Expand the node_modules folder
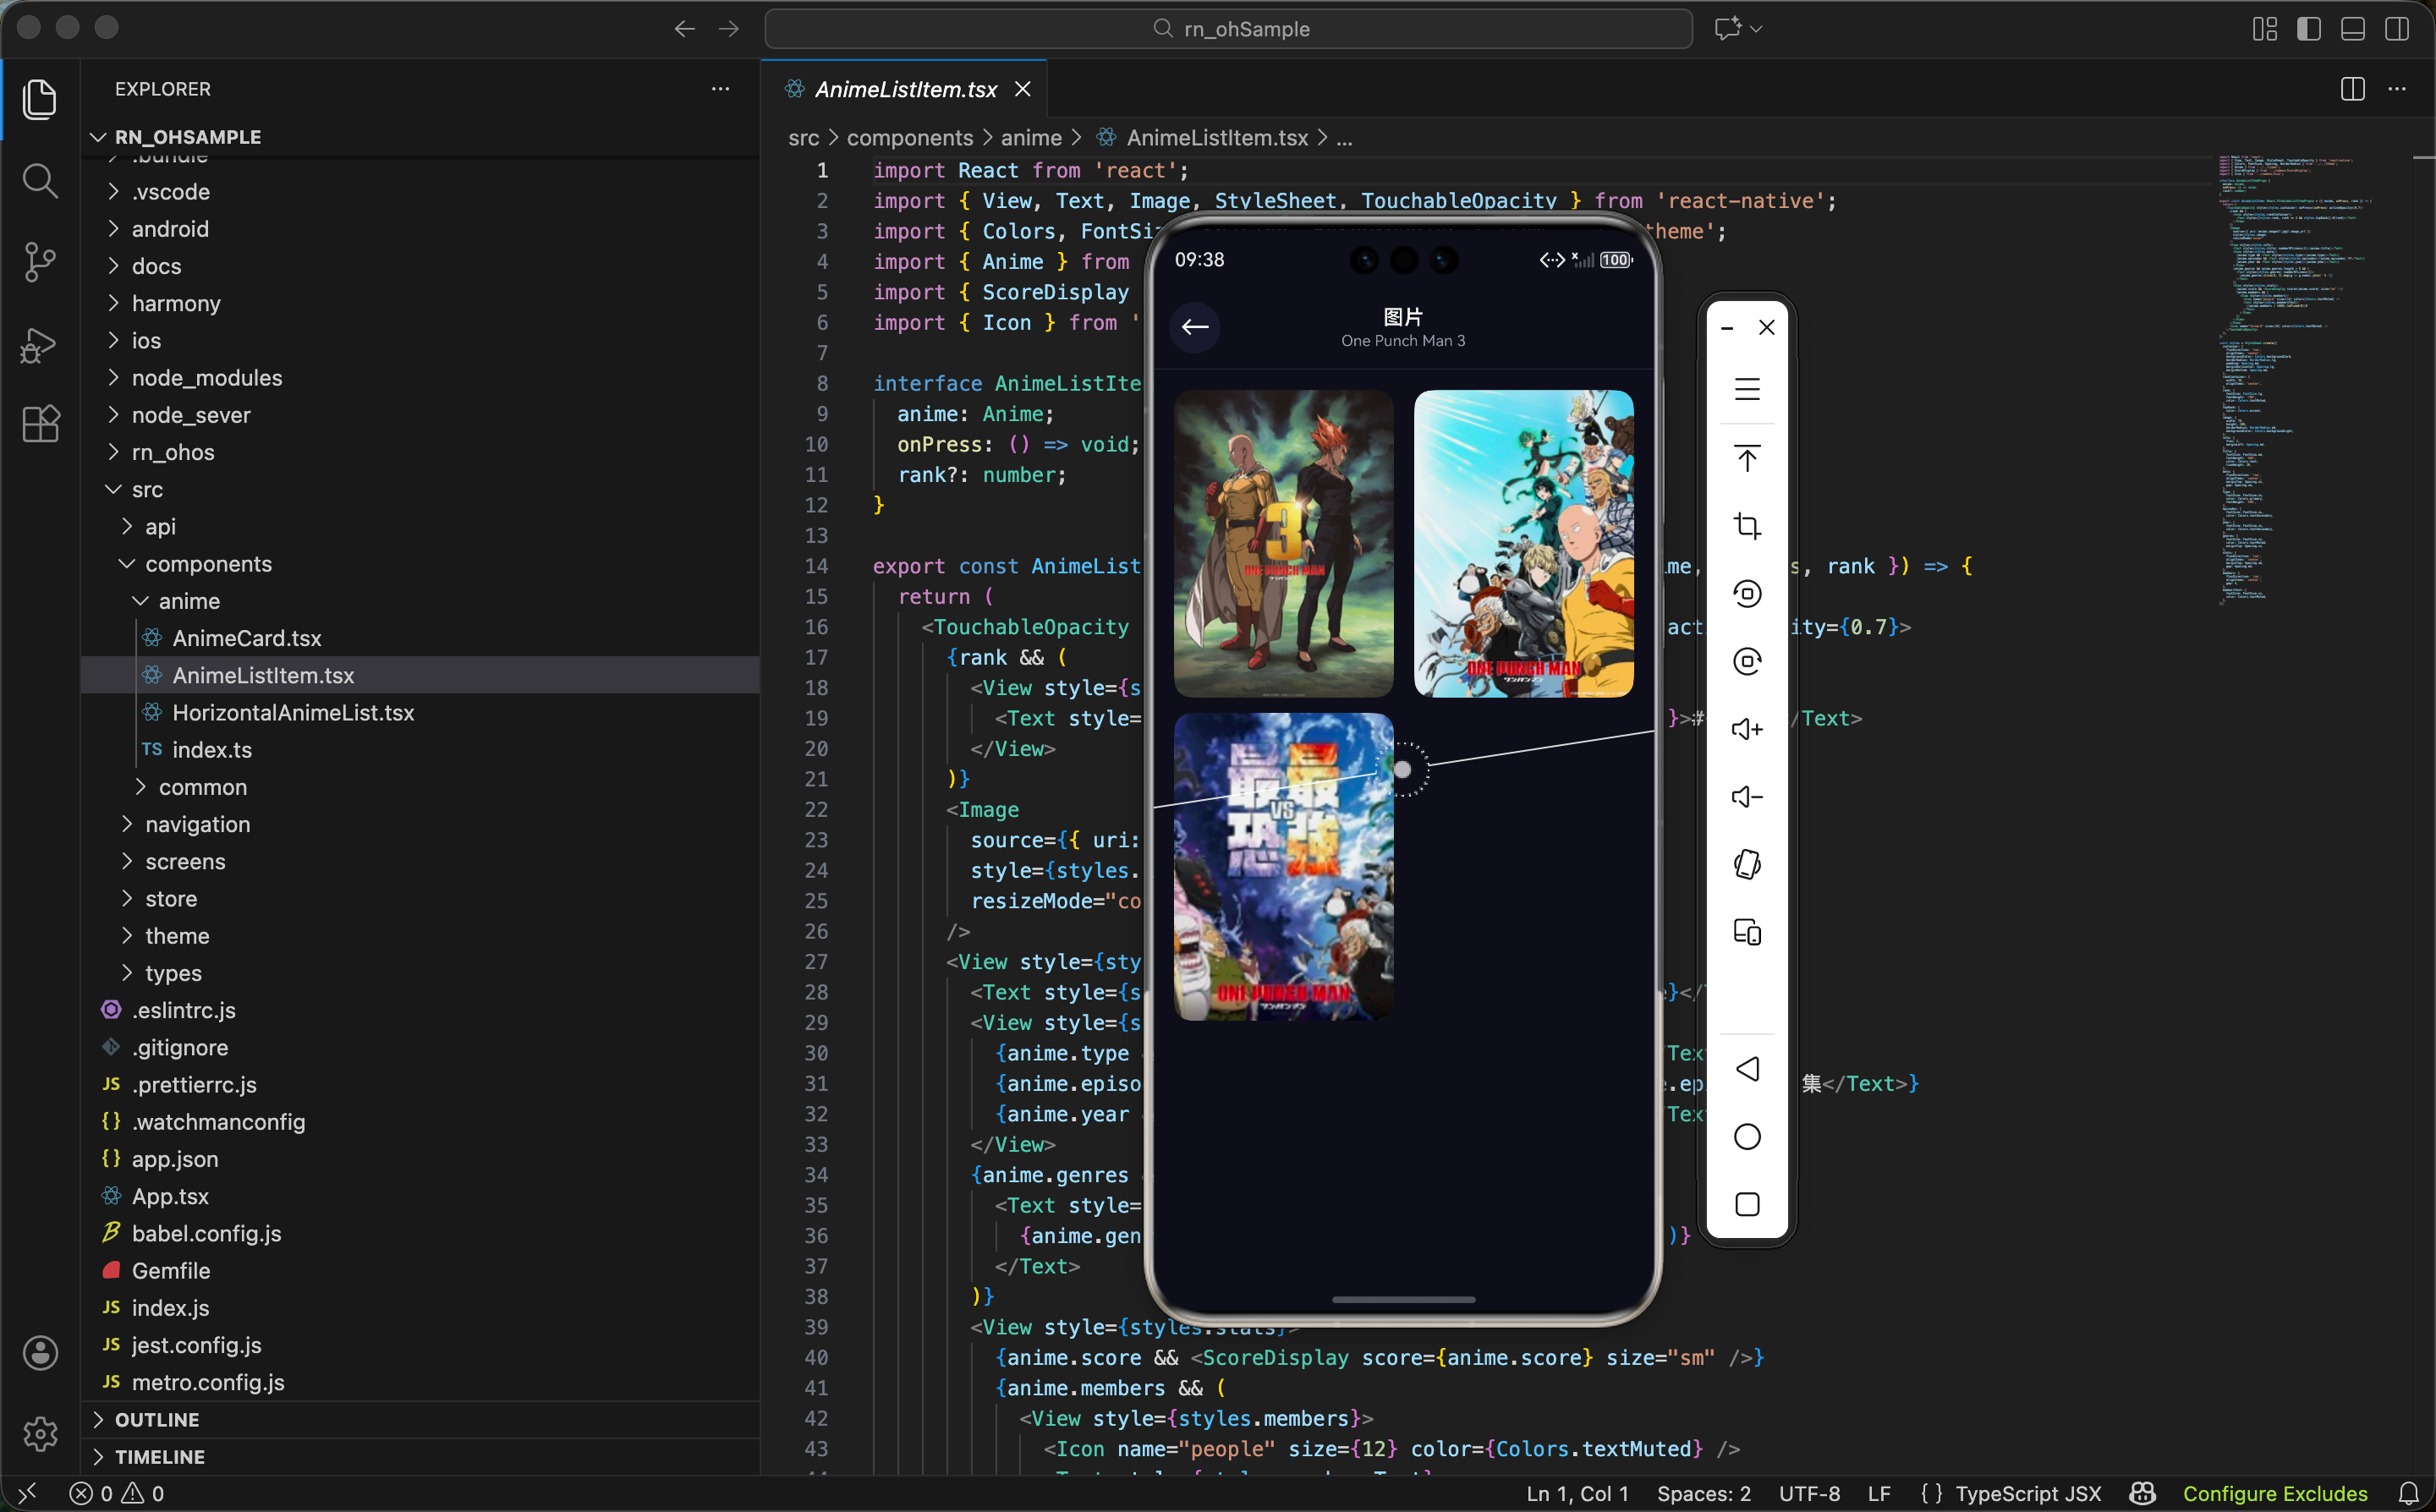 [x=206, y=378]
